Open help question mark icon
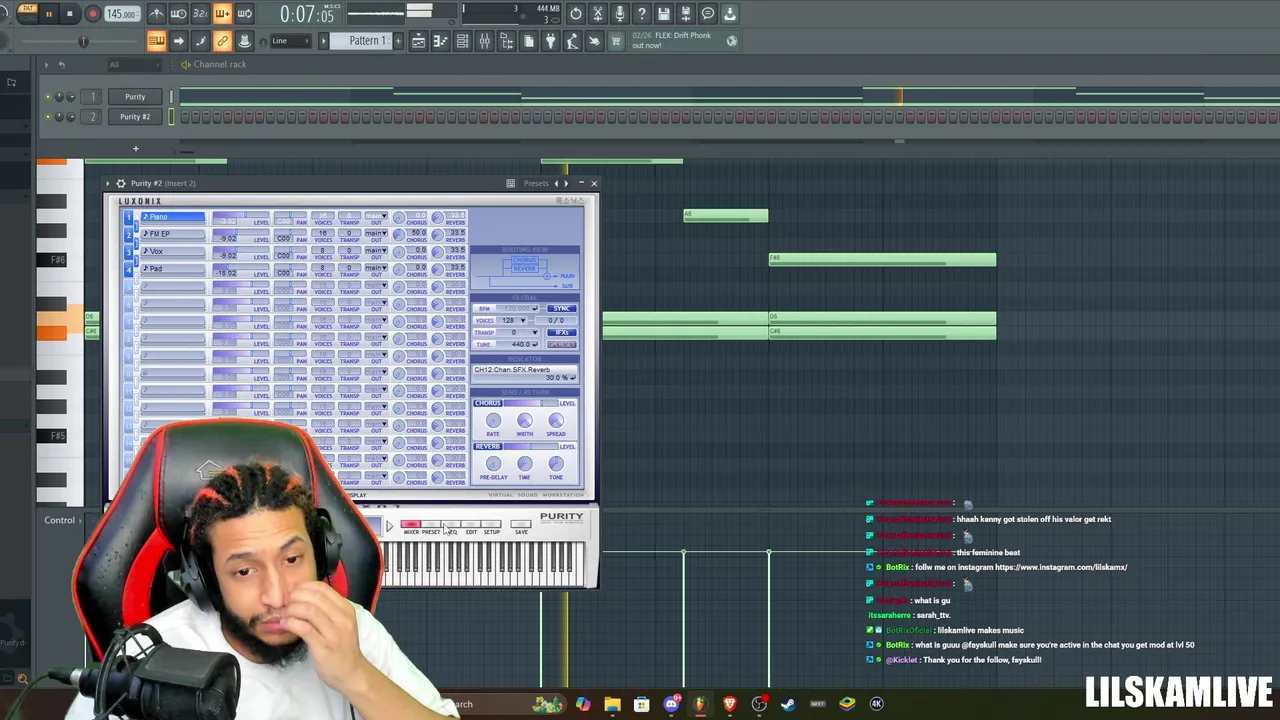This screenshot has height=720, width=1280. coord(642,14)
